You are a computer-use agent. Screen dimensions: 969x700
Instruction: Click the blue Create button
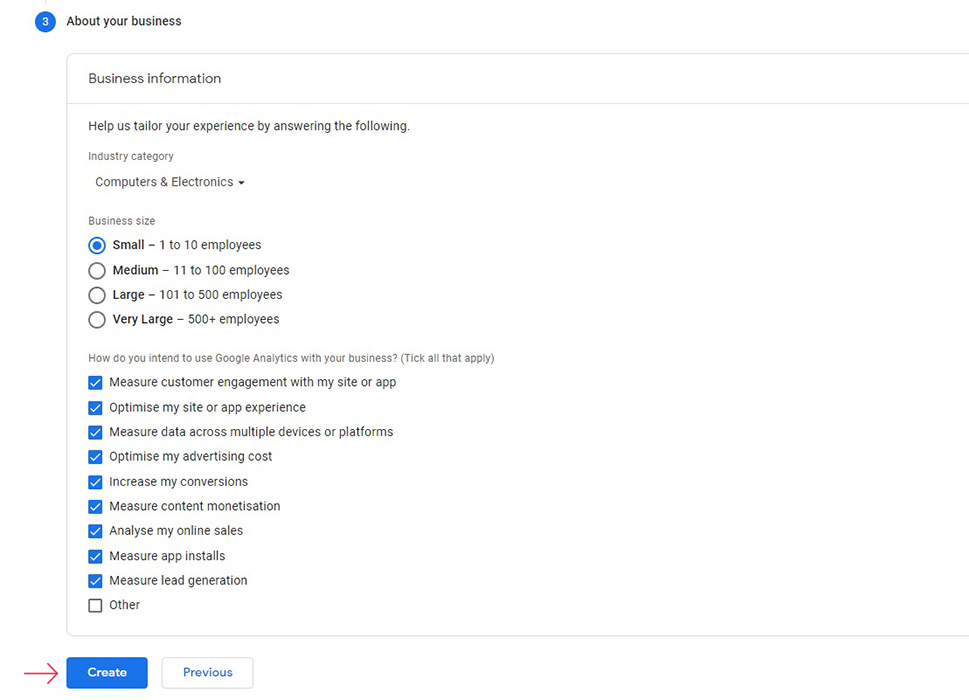[x=107, y=673]
